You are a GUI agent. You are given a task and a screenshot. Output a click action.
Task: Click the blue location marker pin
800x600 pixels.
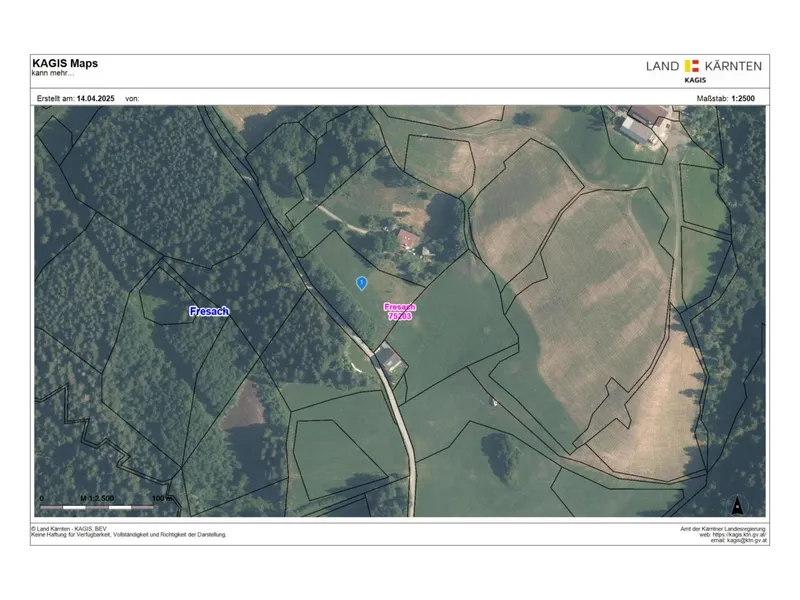361,284
